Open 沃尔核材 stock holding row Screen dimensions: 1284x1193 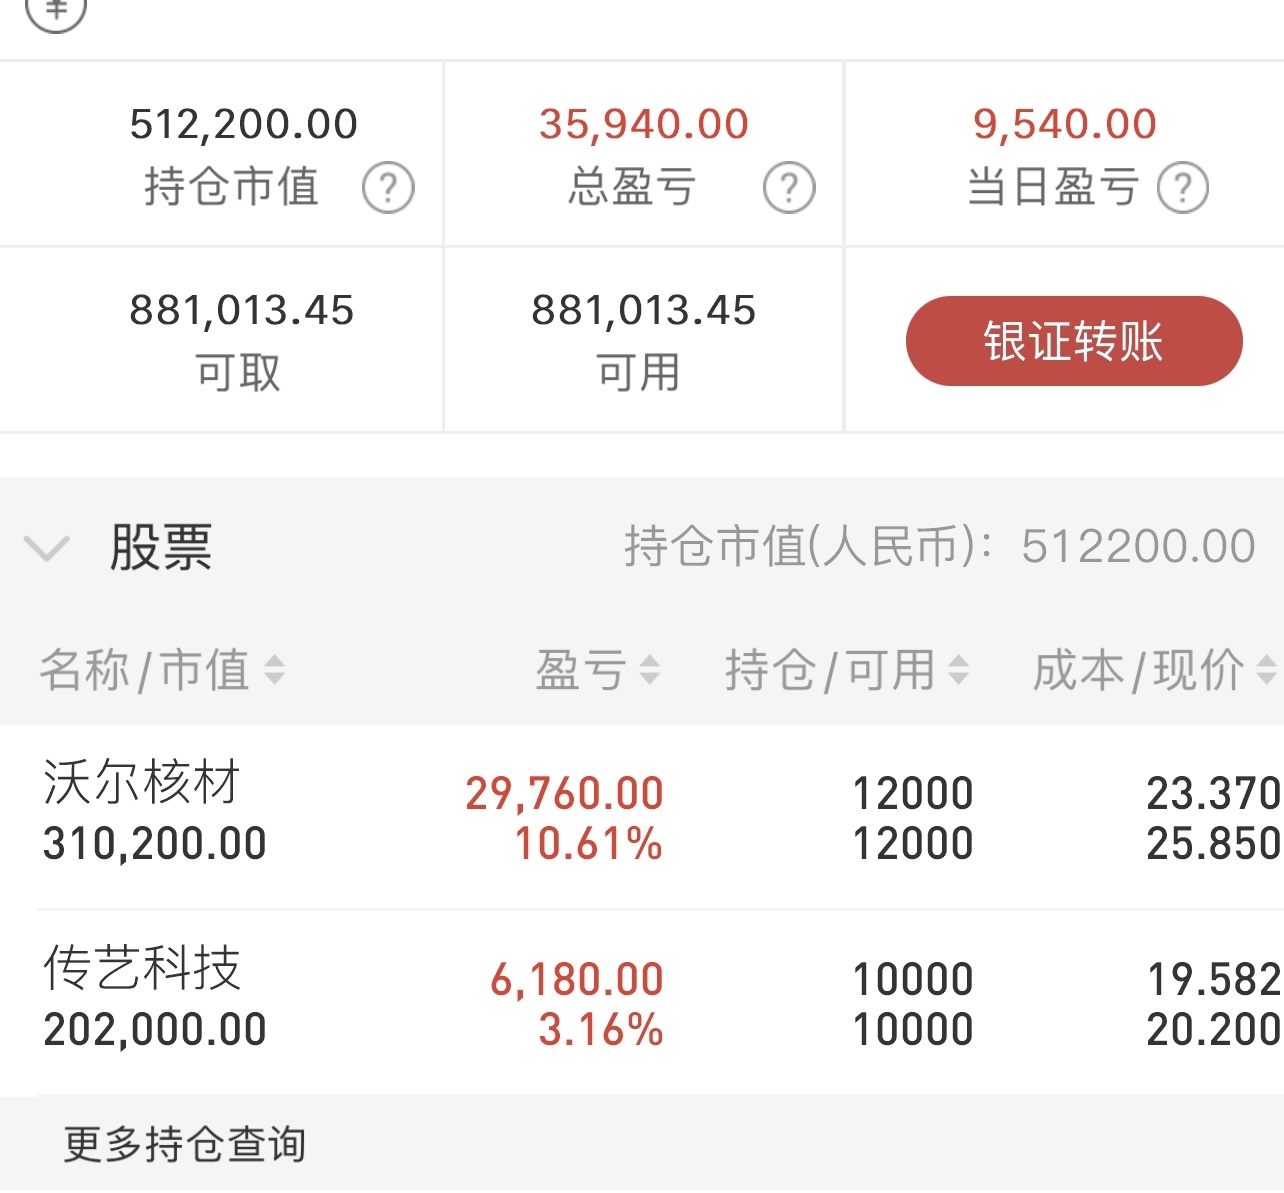coord(642,817)
